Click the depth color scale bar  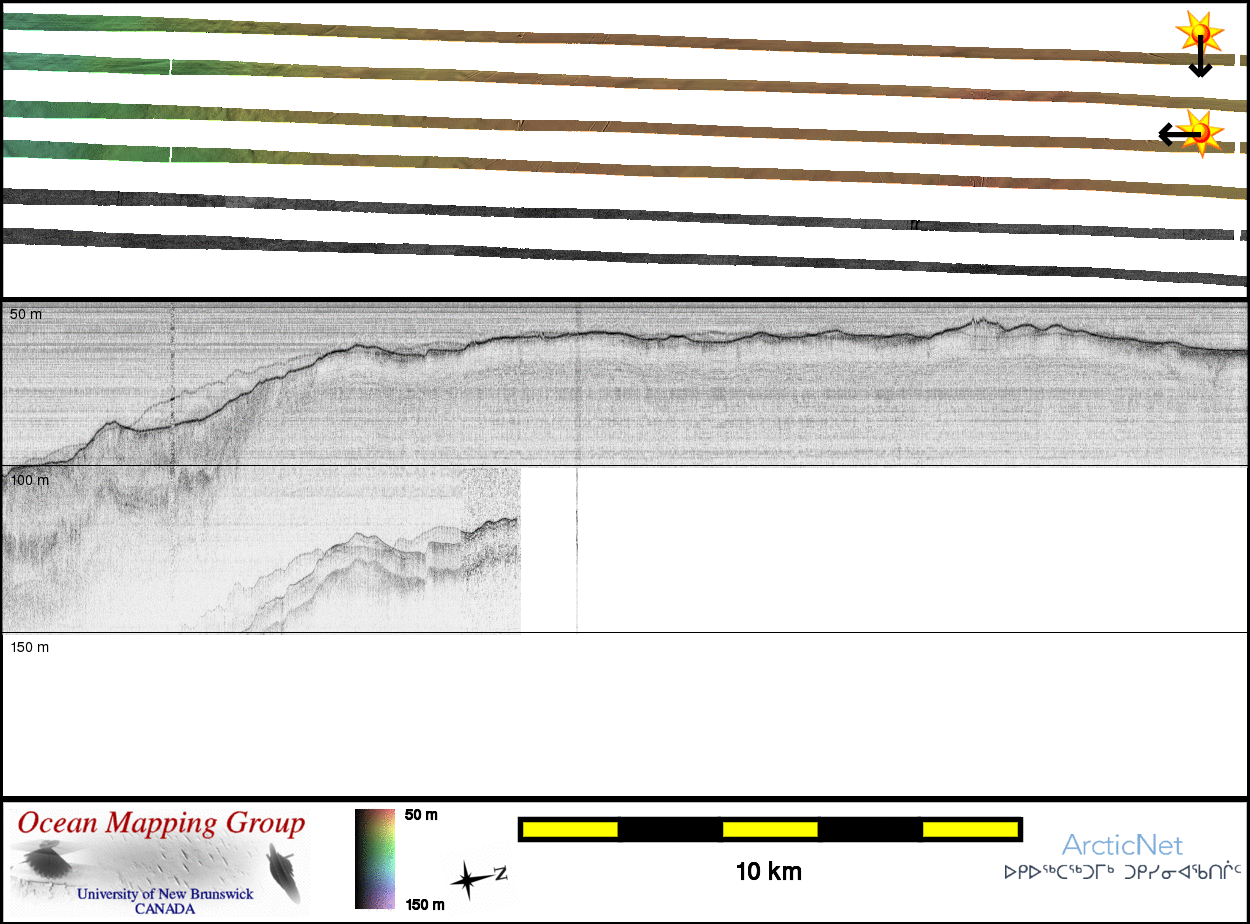tap(374, 859)
